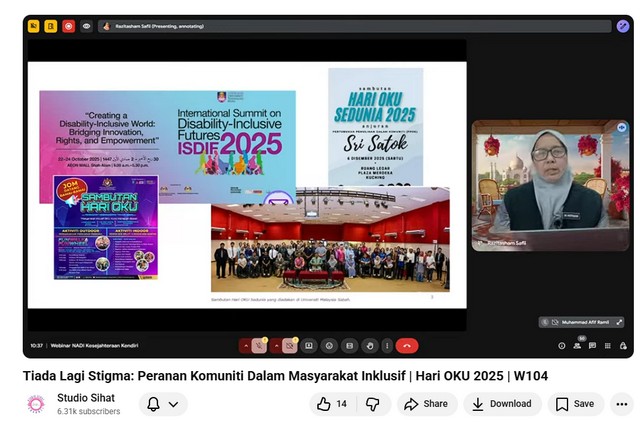Open the more actions three-dot menu
640x423 pixels.
pyautogui.click(x=621, y=404)
